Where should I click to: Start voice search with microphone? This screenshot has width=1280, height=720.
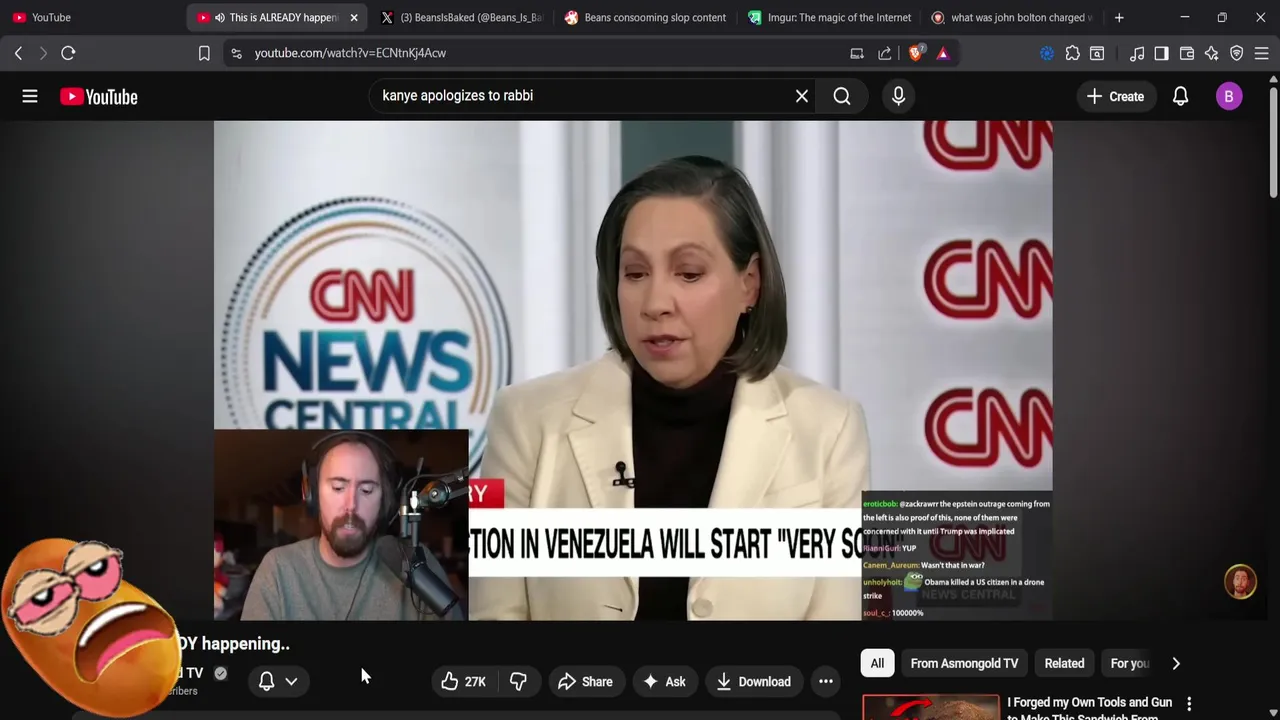[898, 96]
